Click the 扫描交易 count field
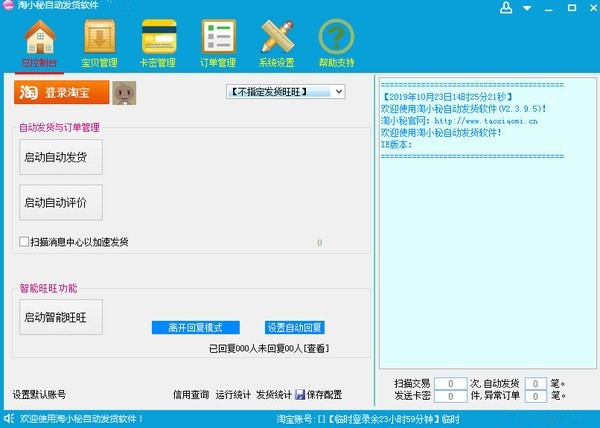Screen dimensions: 600x428 pyautogui.click(x=451, y=383)
